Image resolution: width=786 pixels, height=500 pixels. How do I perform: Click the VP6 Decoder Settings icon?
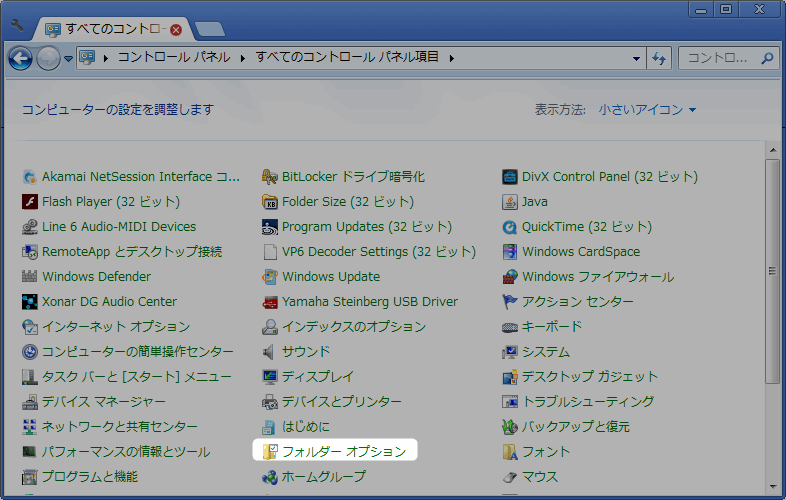coord(270,252)
